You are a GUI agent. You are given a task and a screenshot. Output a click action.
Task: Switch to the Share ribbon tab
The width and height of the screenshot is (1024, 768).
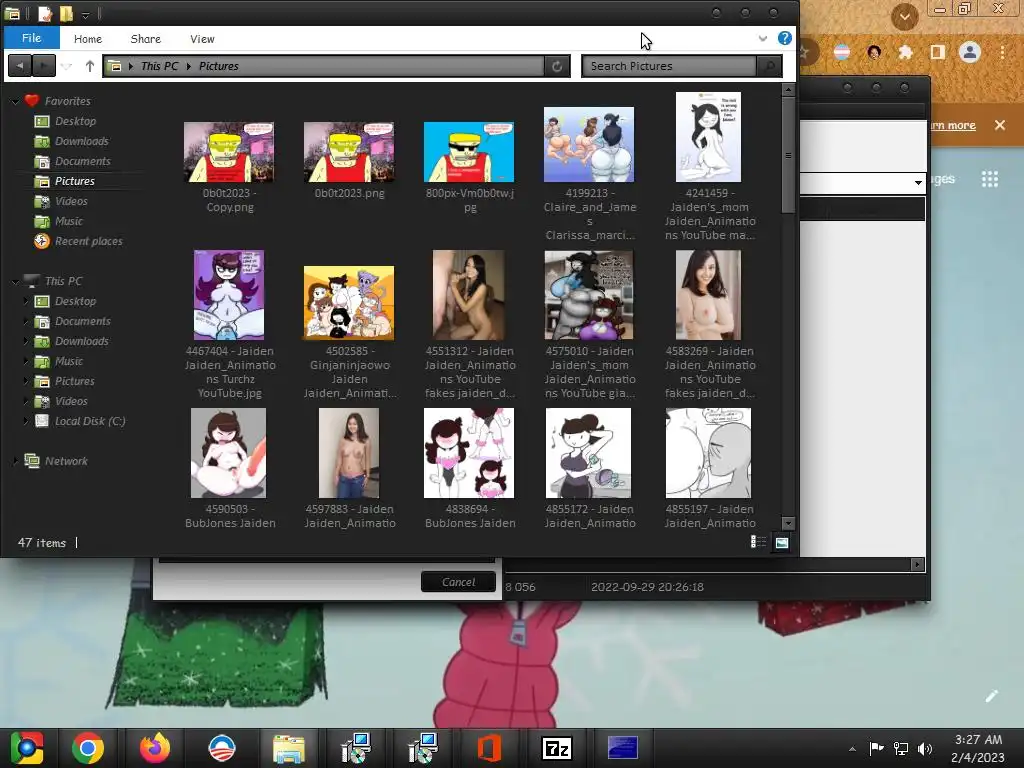coord(146,39)
